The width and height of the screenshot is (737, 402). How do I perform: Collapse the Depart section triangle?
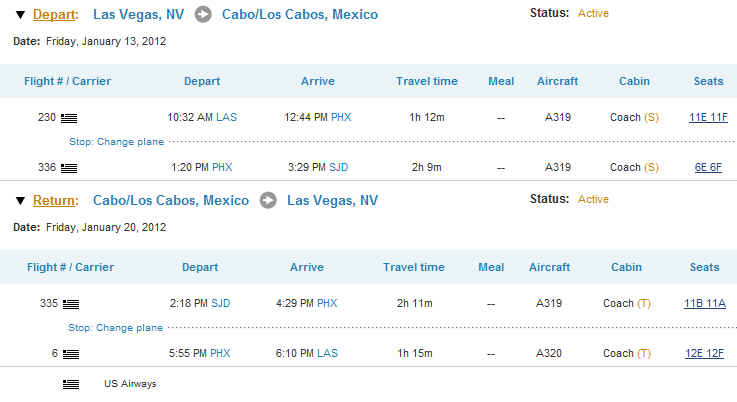point(20,15)
